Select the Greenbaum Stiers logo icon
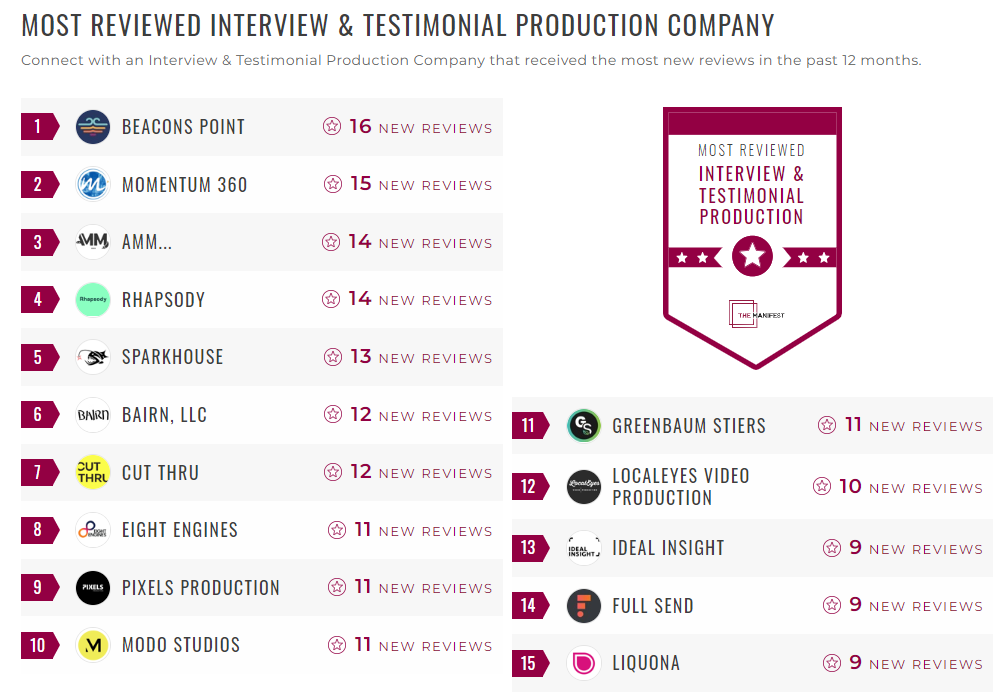The image size is (1001, 696). coord(584,426)
